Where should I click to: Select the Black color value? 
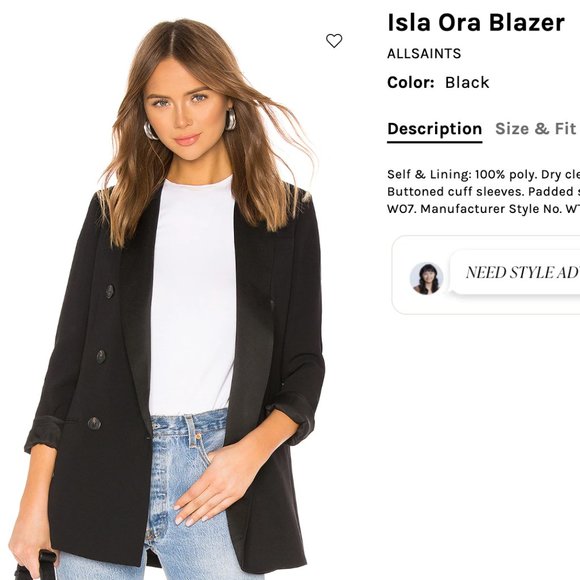467,82
